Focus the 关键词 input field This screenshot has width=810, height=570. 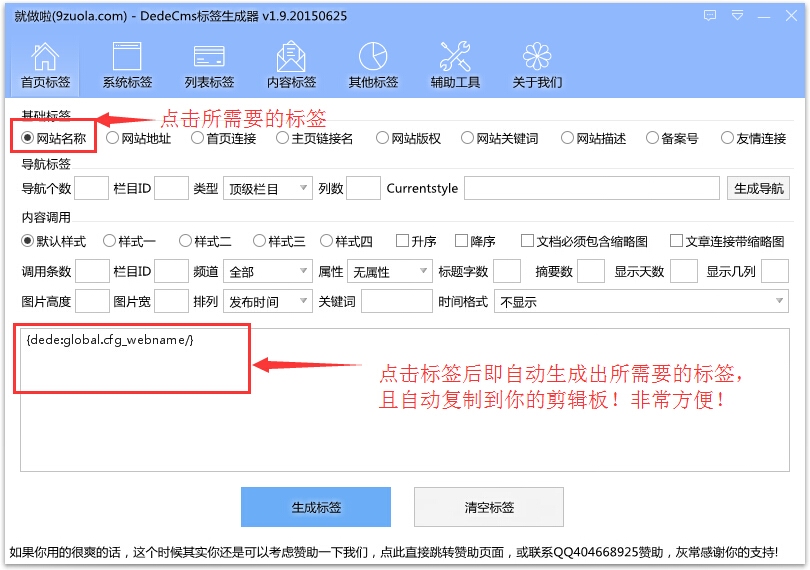(x=397, y=301)
